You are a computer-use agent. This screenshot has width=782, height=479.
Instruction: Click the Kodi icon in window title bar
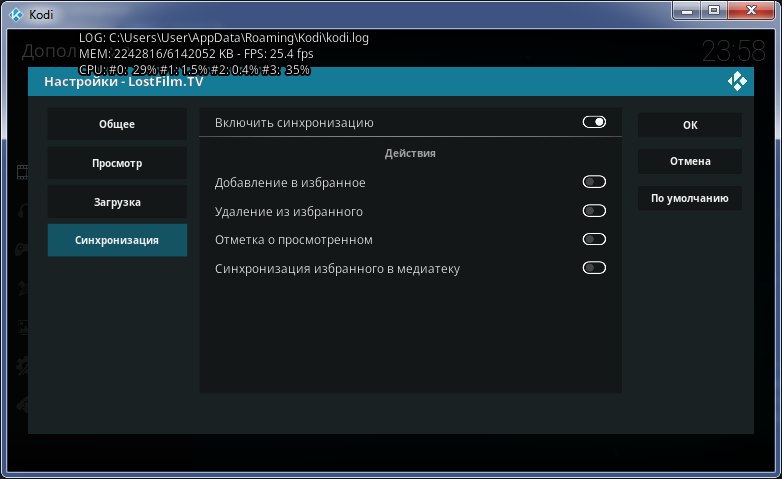[x=16, y=14]
